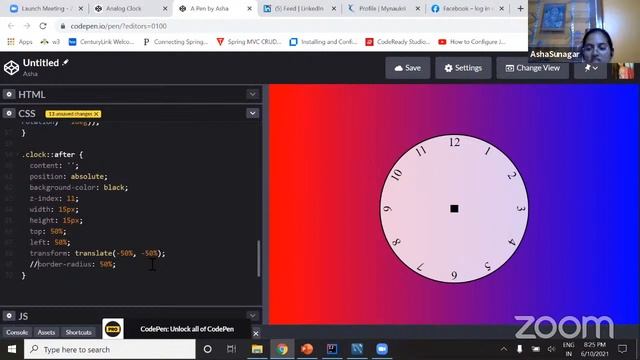Click the CodePen logo icon
Image resolution: width=640 pixels, height=360 pixels.
(x=11, y=68)
